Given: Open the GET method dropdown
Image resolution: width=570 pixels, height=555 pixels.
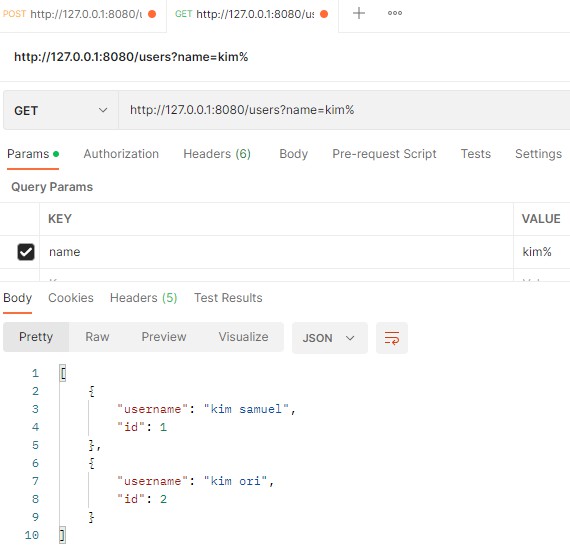Looking at the screenshot, I should [x=61, y=110].
